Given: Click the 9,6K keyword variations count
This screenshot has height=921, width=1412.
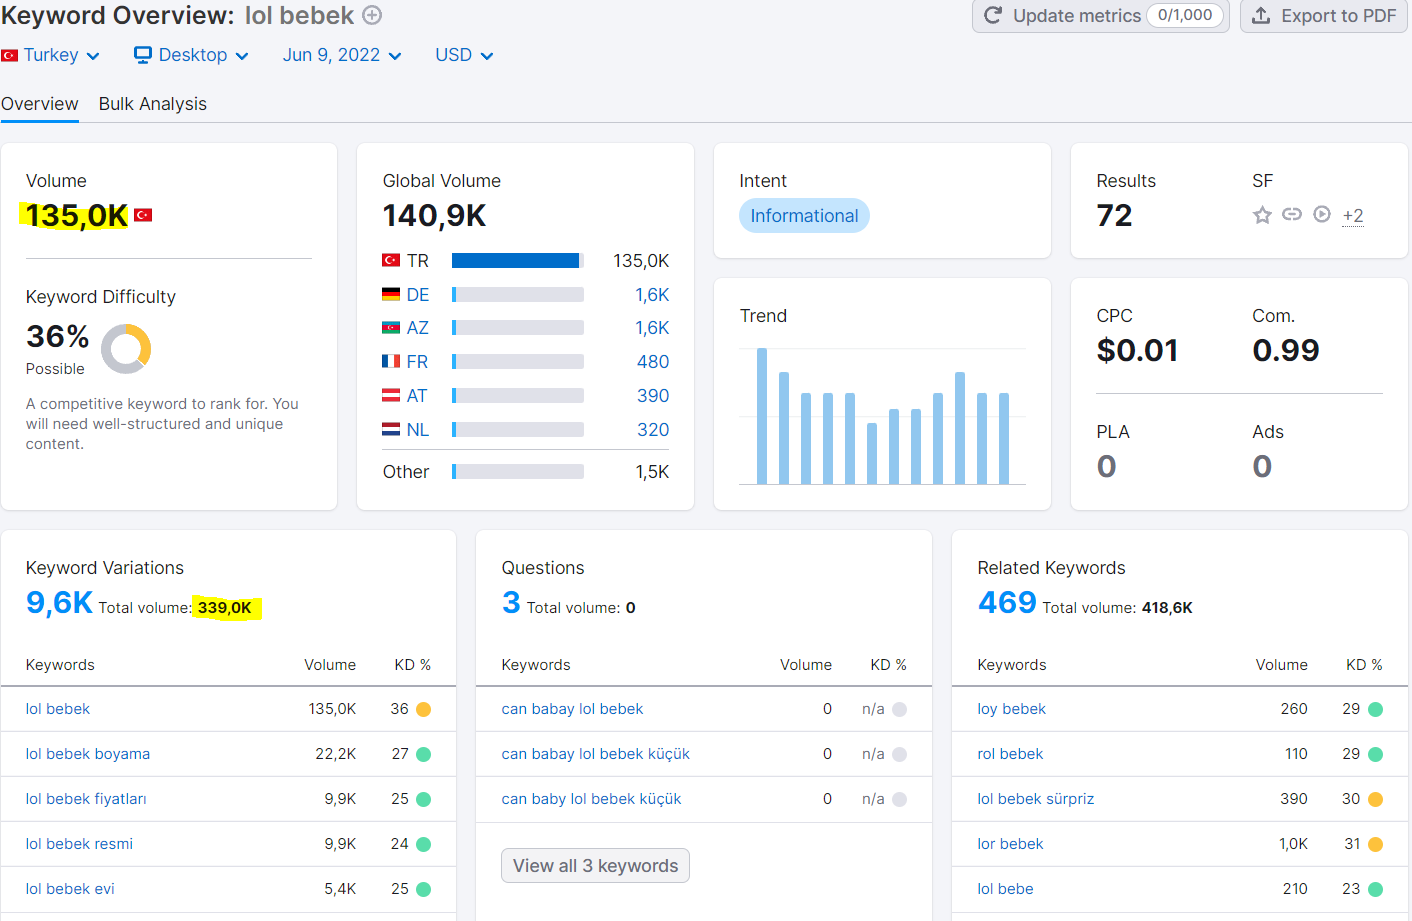Looking at the screenshot, I should tap(59, 603).
